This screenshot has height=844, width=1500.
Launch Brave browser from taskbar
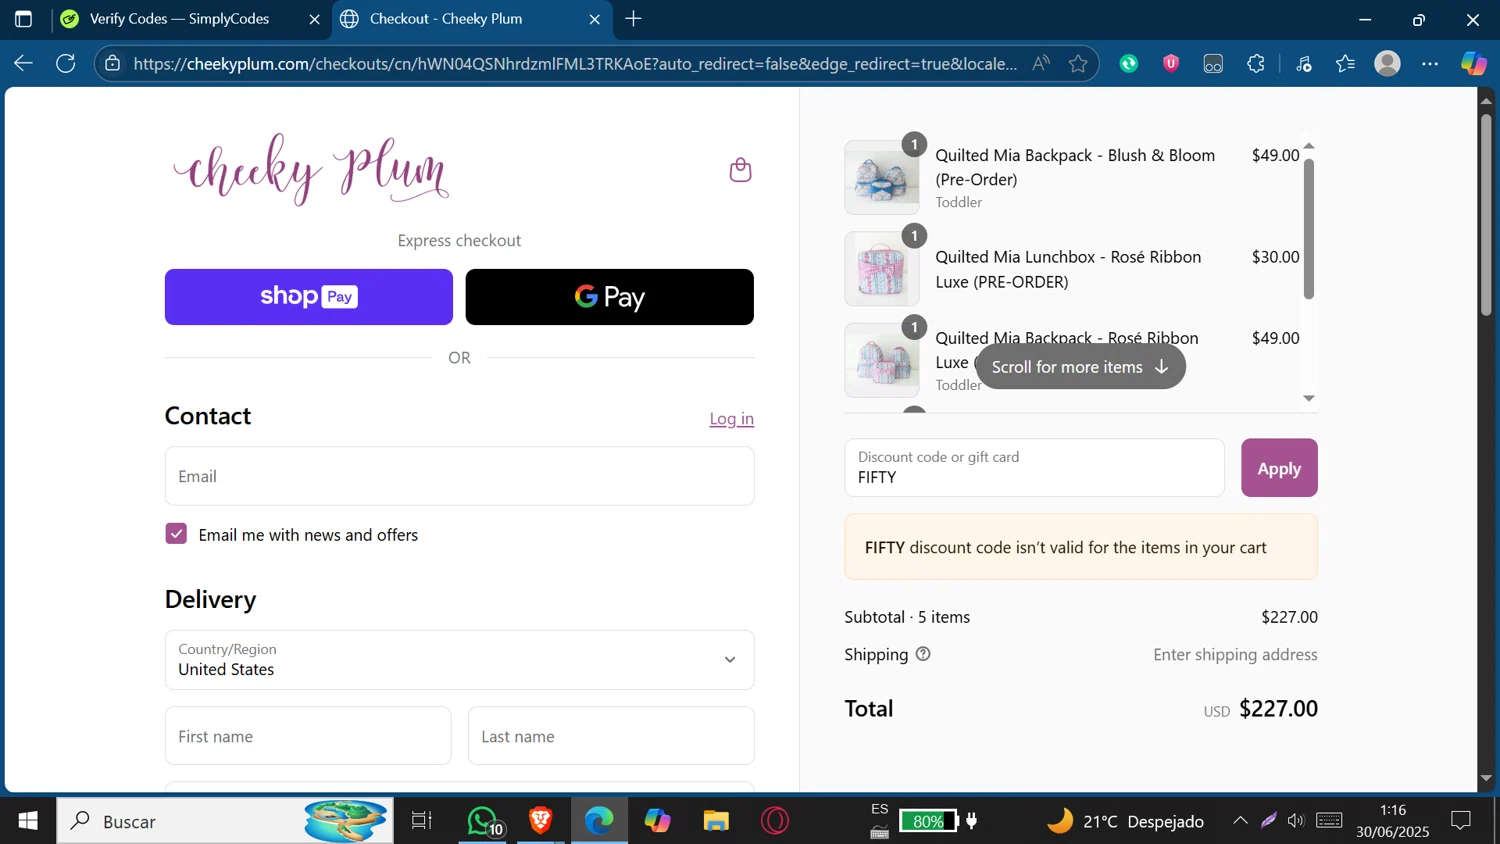pyautogui.click(x=541, y=821)
